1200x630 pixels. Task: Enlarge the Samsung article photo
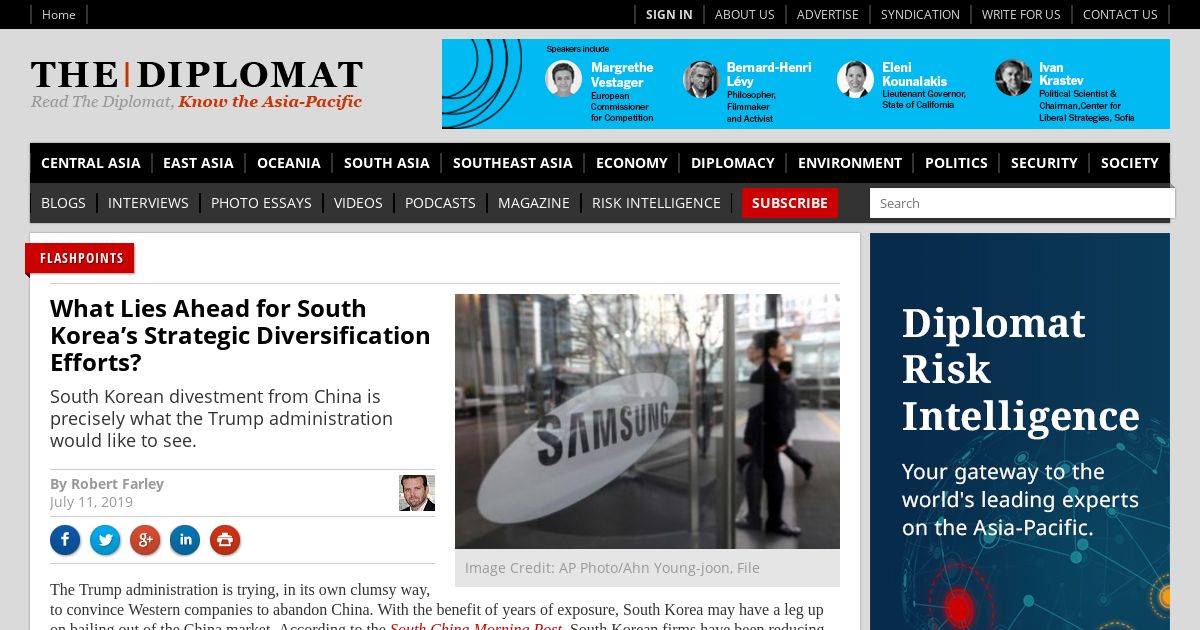coord(647,421)
